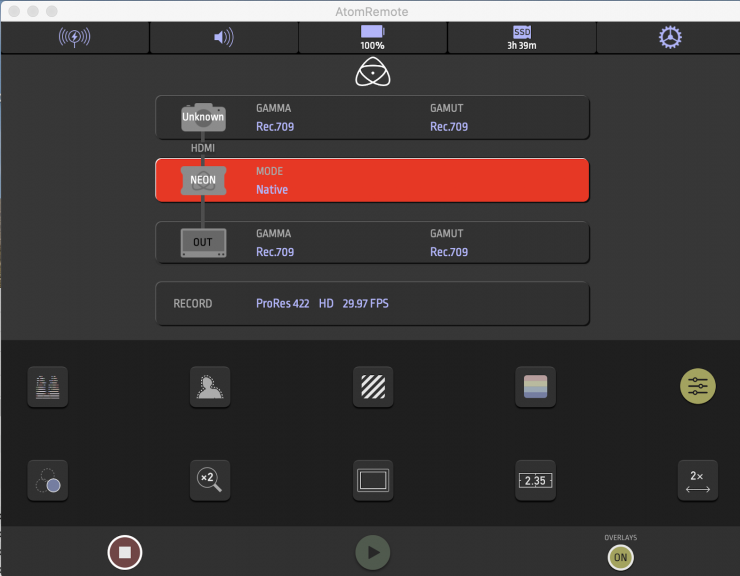Viewport: 740px width, 576px height.
Task: Turn off the Overlays ON toggle
Action: [620, 556]
